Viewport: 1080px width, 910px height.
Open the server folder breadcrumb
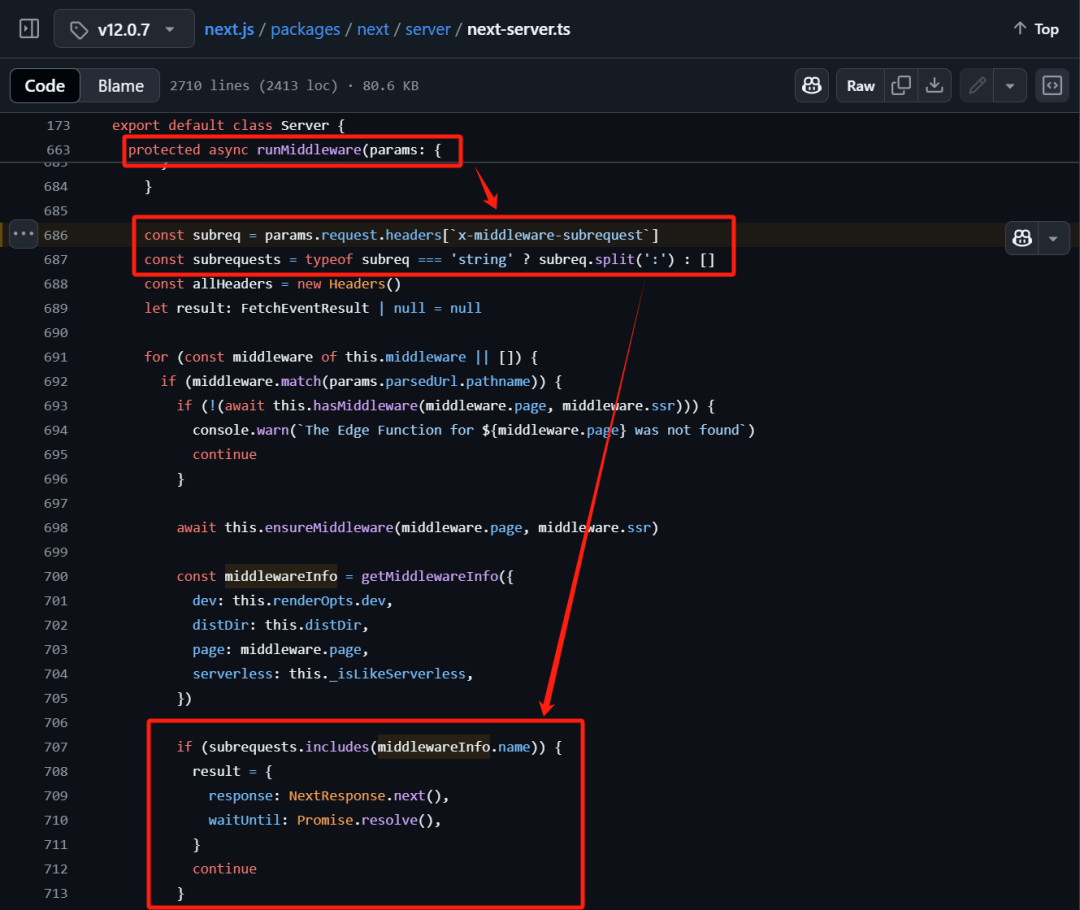[428, 29]
